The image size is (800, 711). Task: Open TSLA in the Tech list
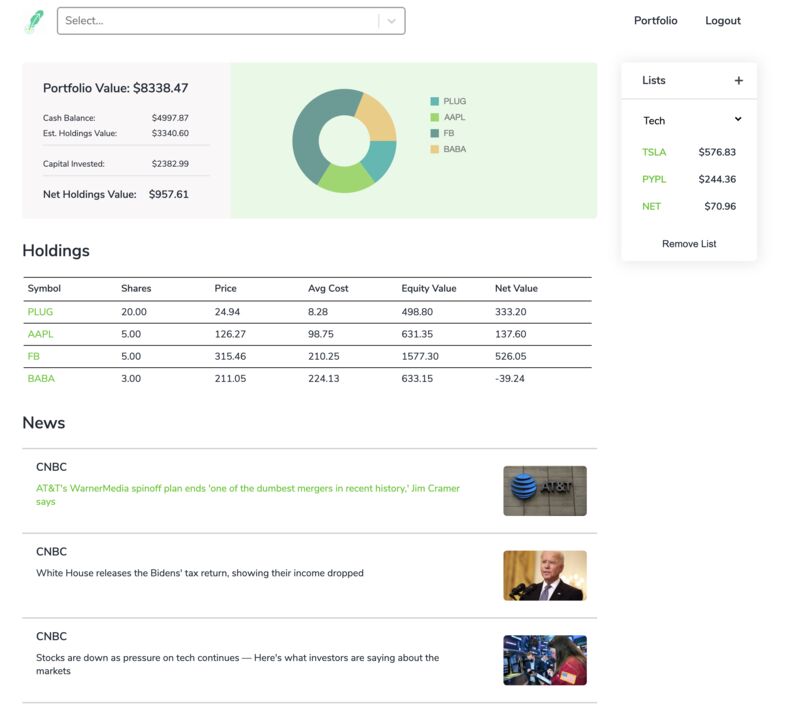654,152
